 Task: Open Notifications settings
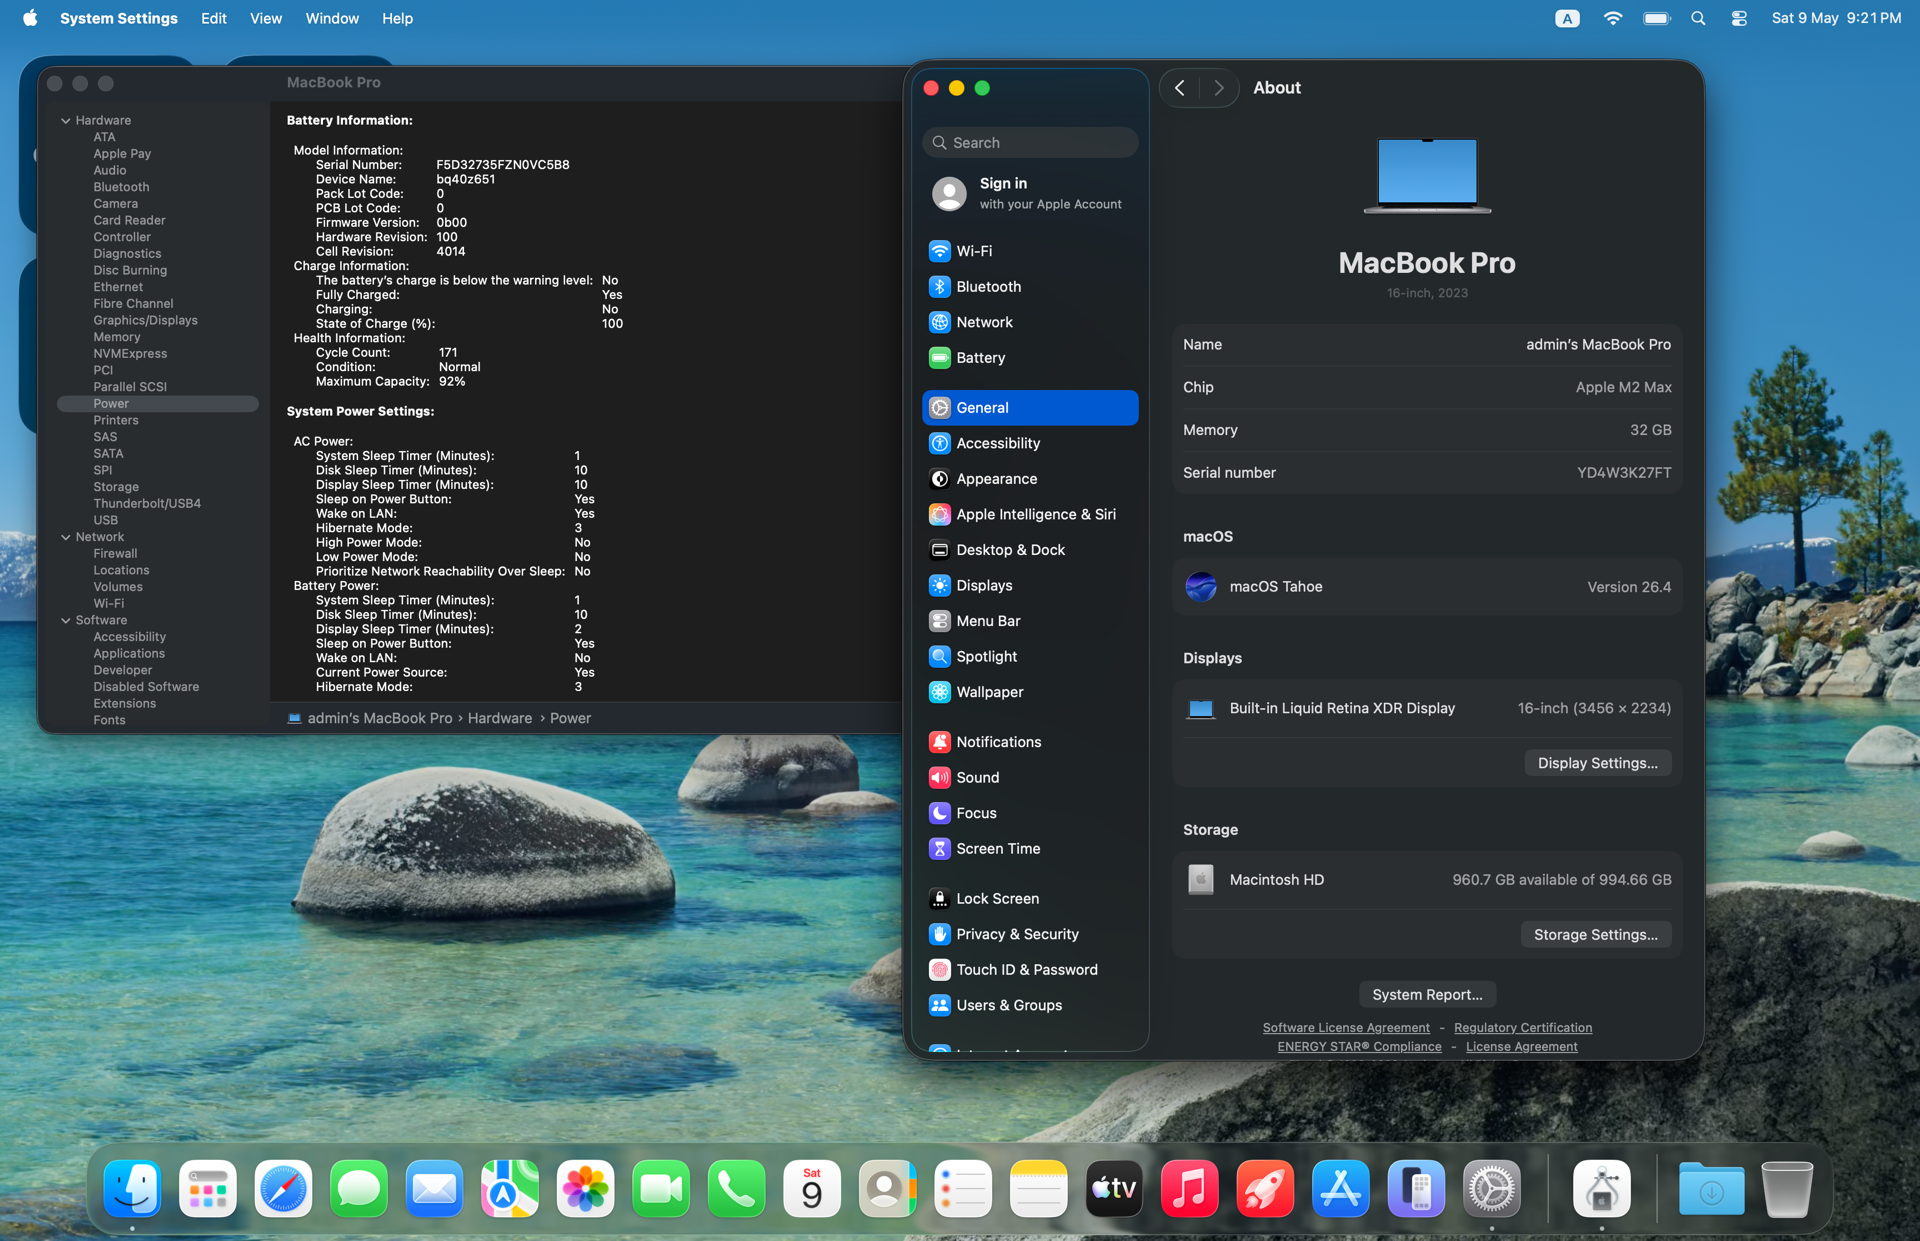[x=1030, y=742]
